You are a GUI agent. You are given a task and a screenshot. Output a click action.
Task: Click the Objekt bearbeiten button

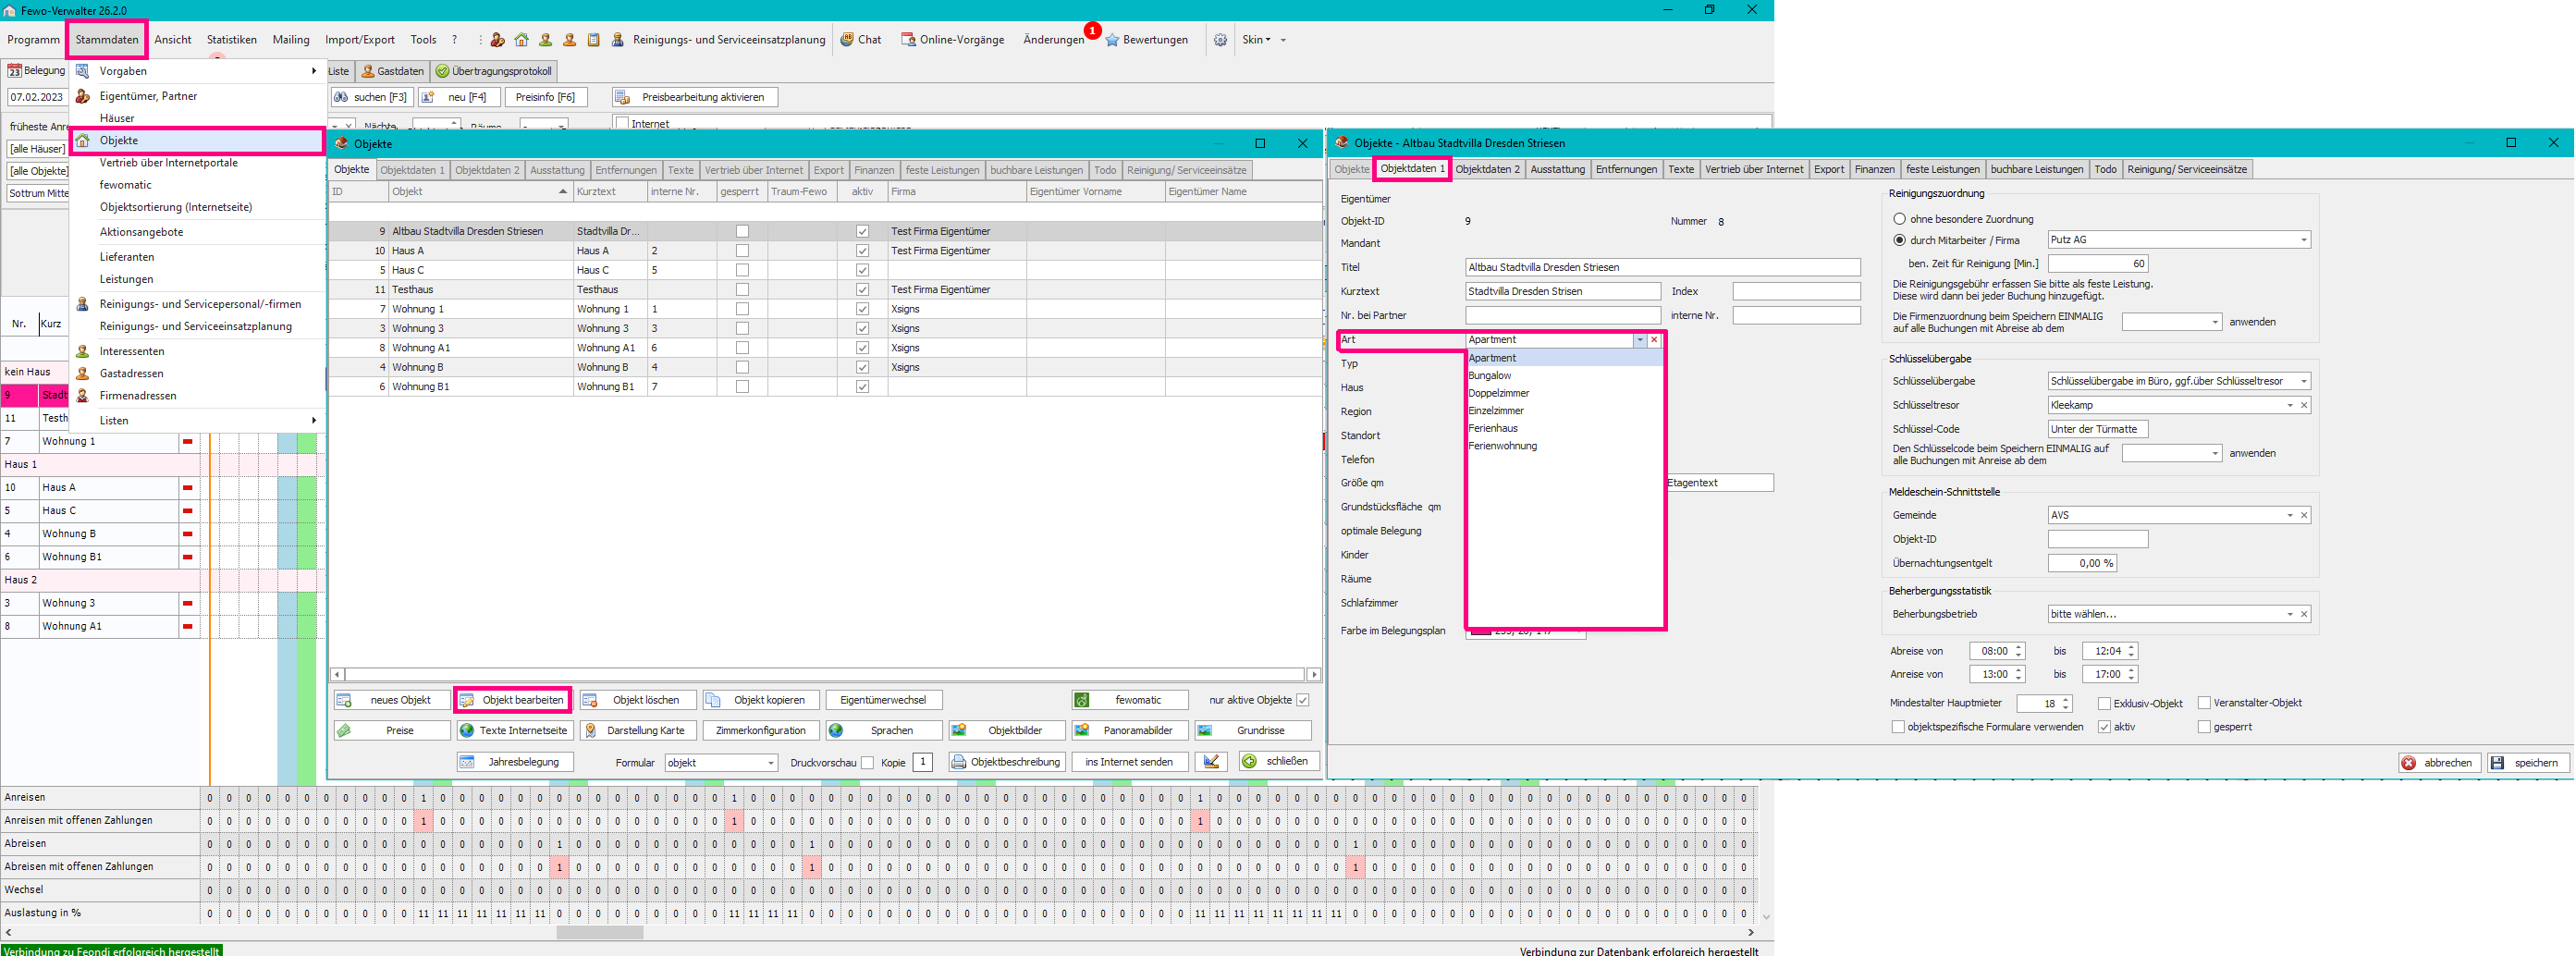coord(513,700)
